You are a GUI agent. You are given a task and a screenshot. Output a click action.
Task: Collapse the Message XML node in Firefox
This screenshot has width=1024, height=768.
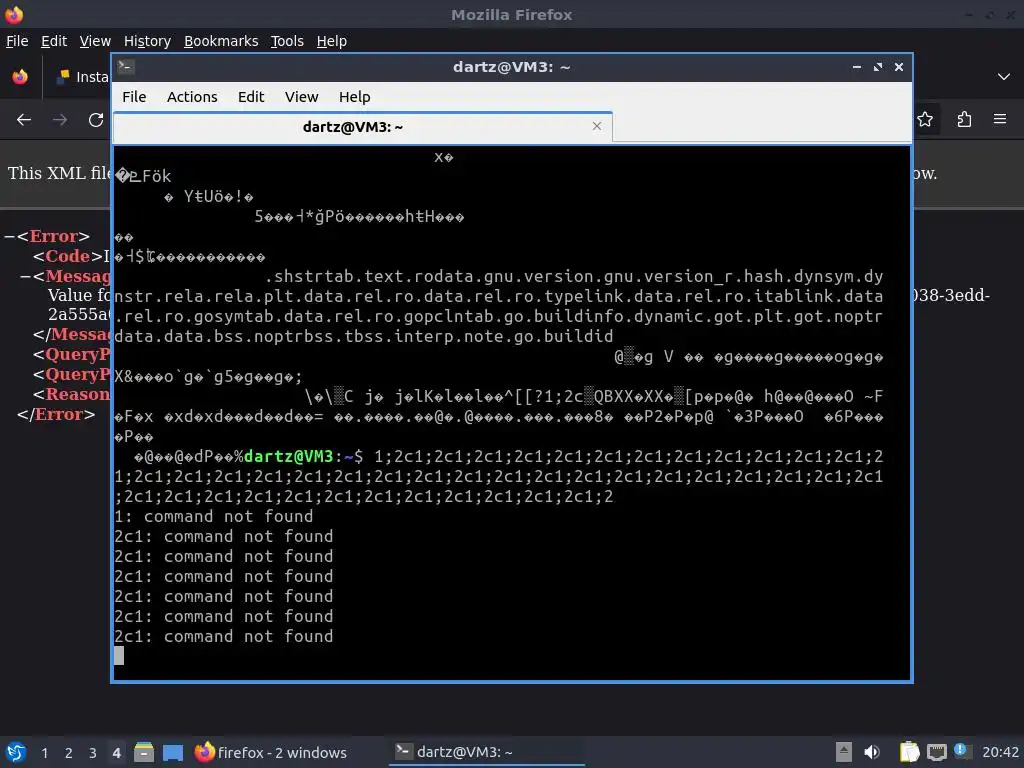25,276
